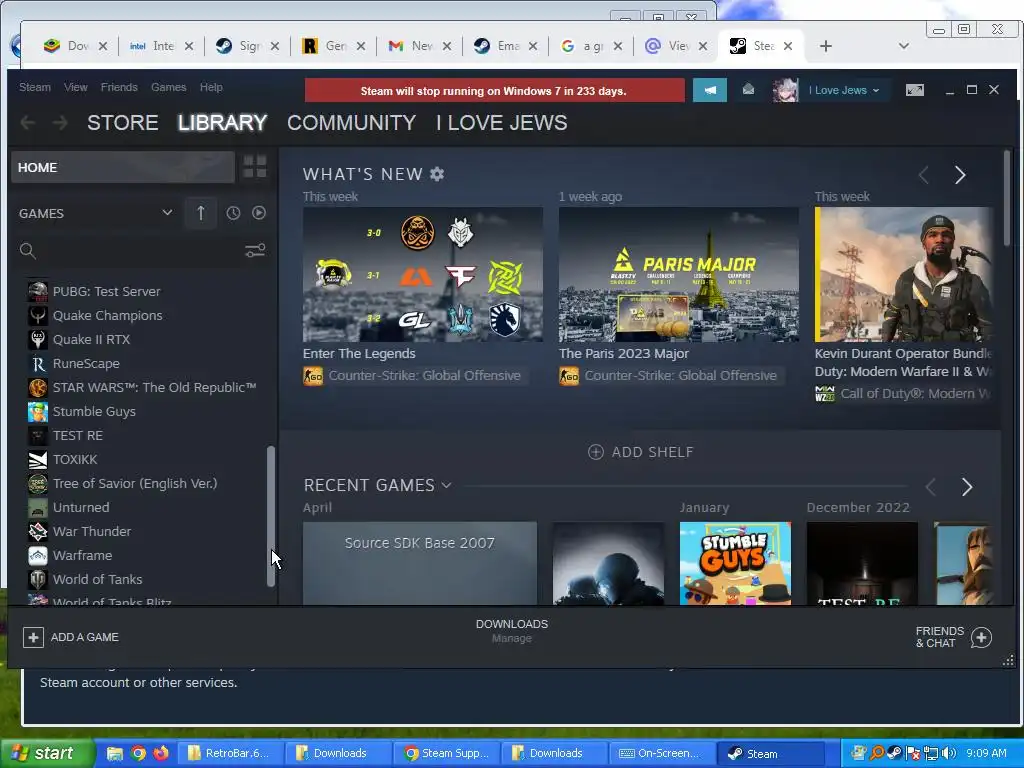Click the library search magnifier icon
This screenshot has height=768, width=1024.
(x=27, y=251)
